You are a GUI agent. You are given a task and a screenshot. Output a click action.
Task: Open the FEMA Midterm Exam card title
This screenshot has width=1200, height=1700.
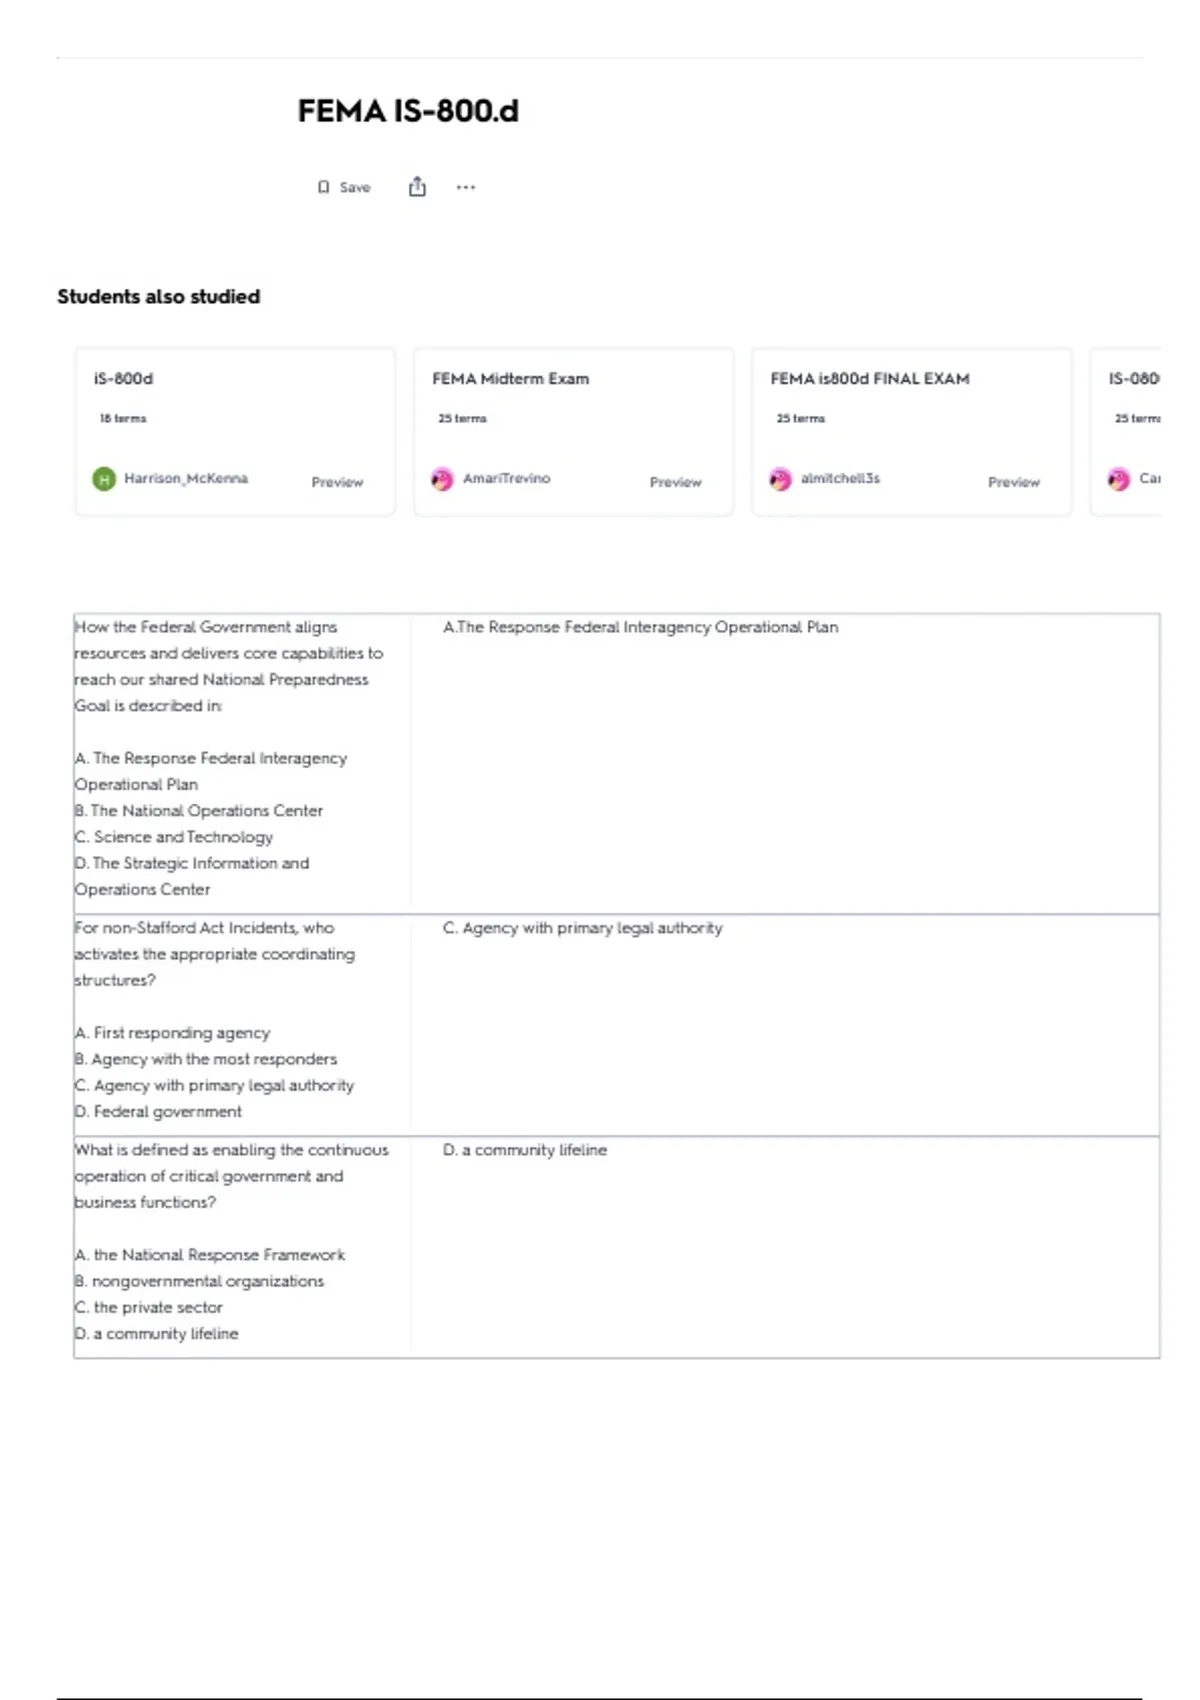click(x=510, y=379)
